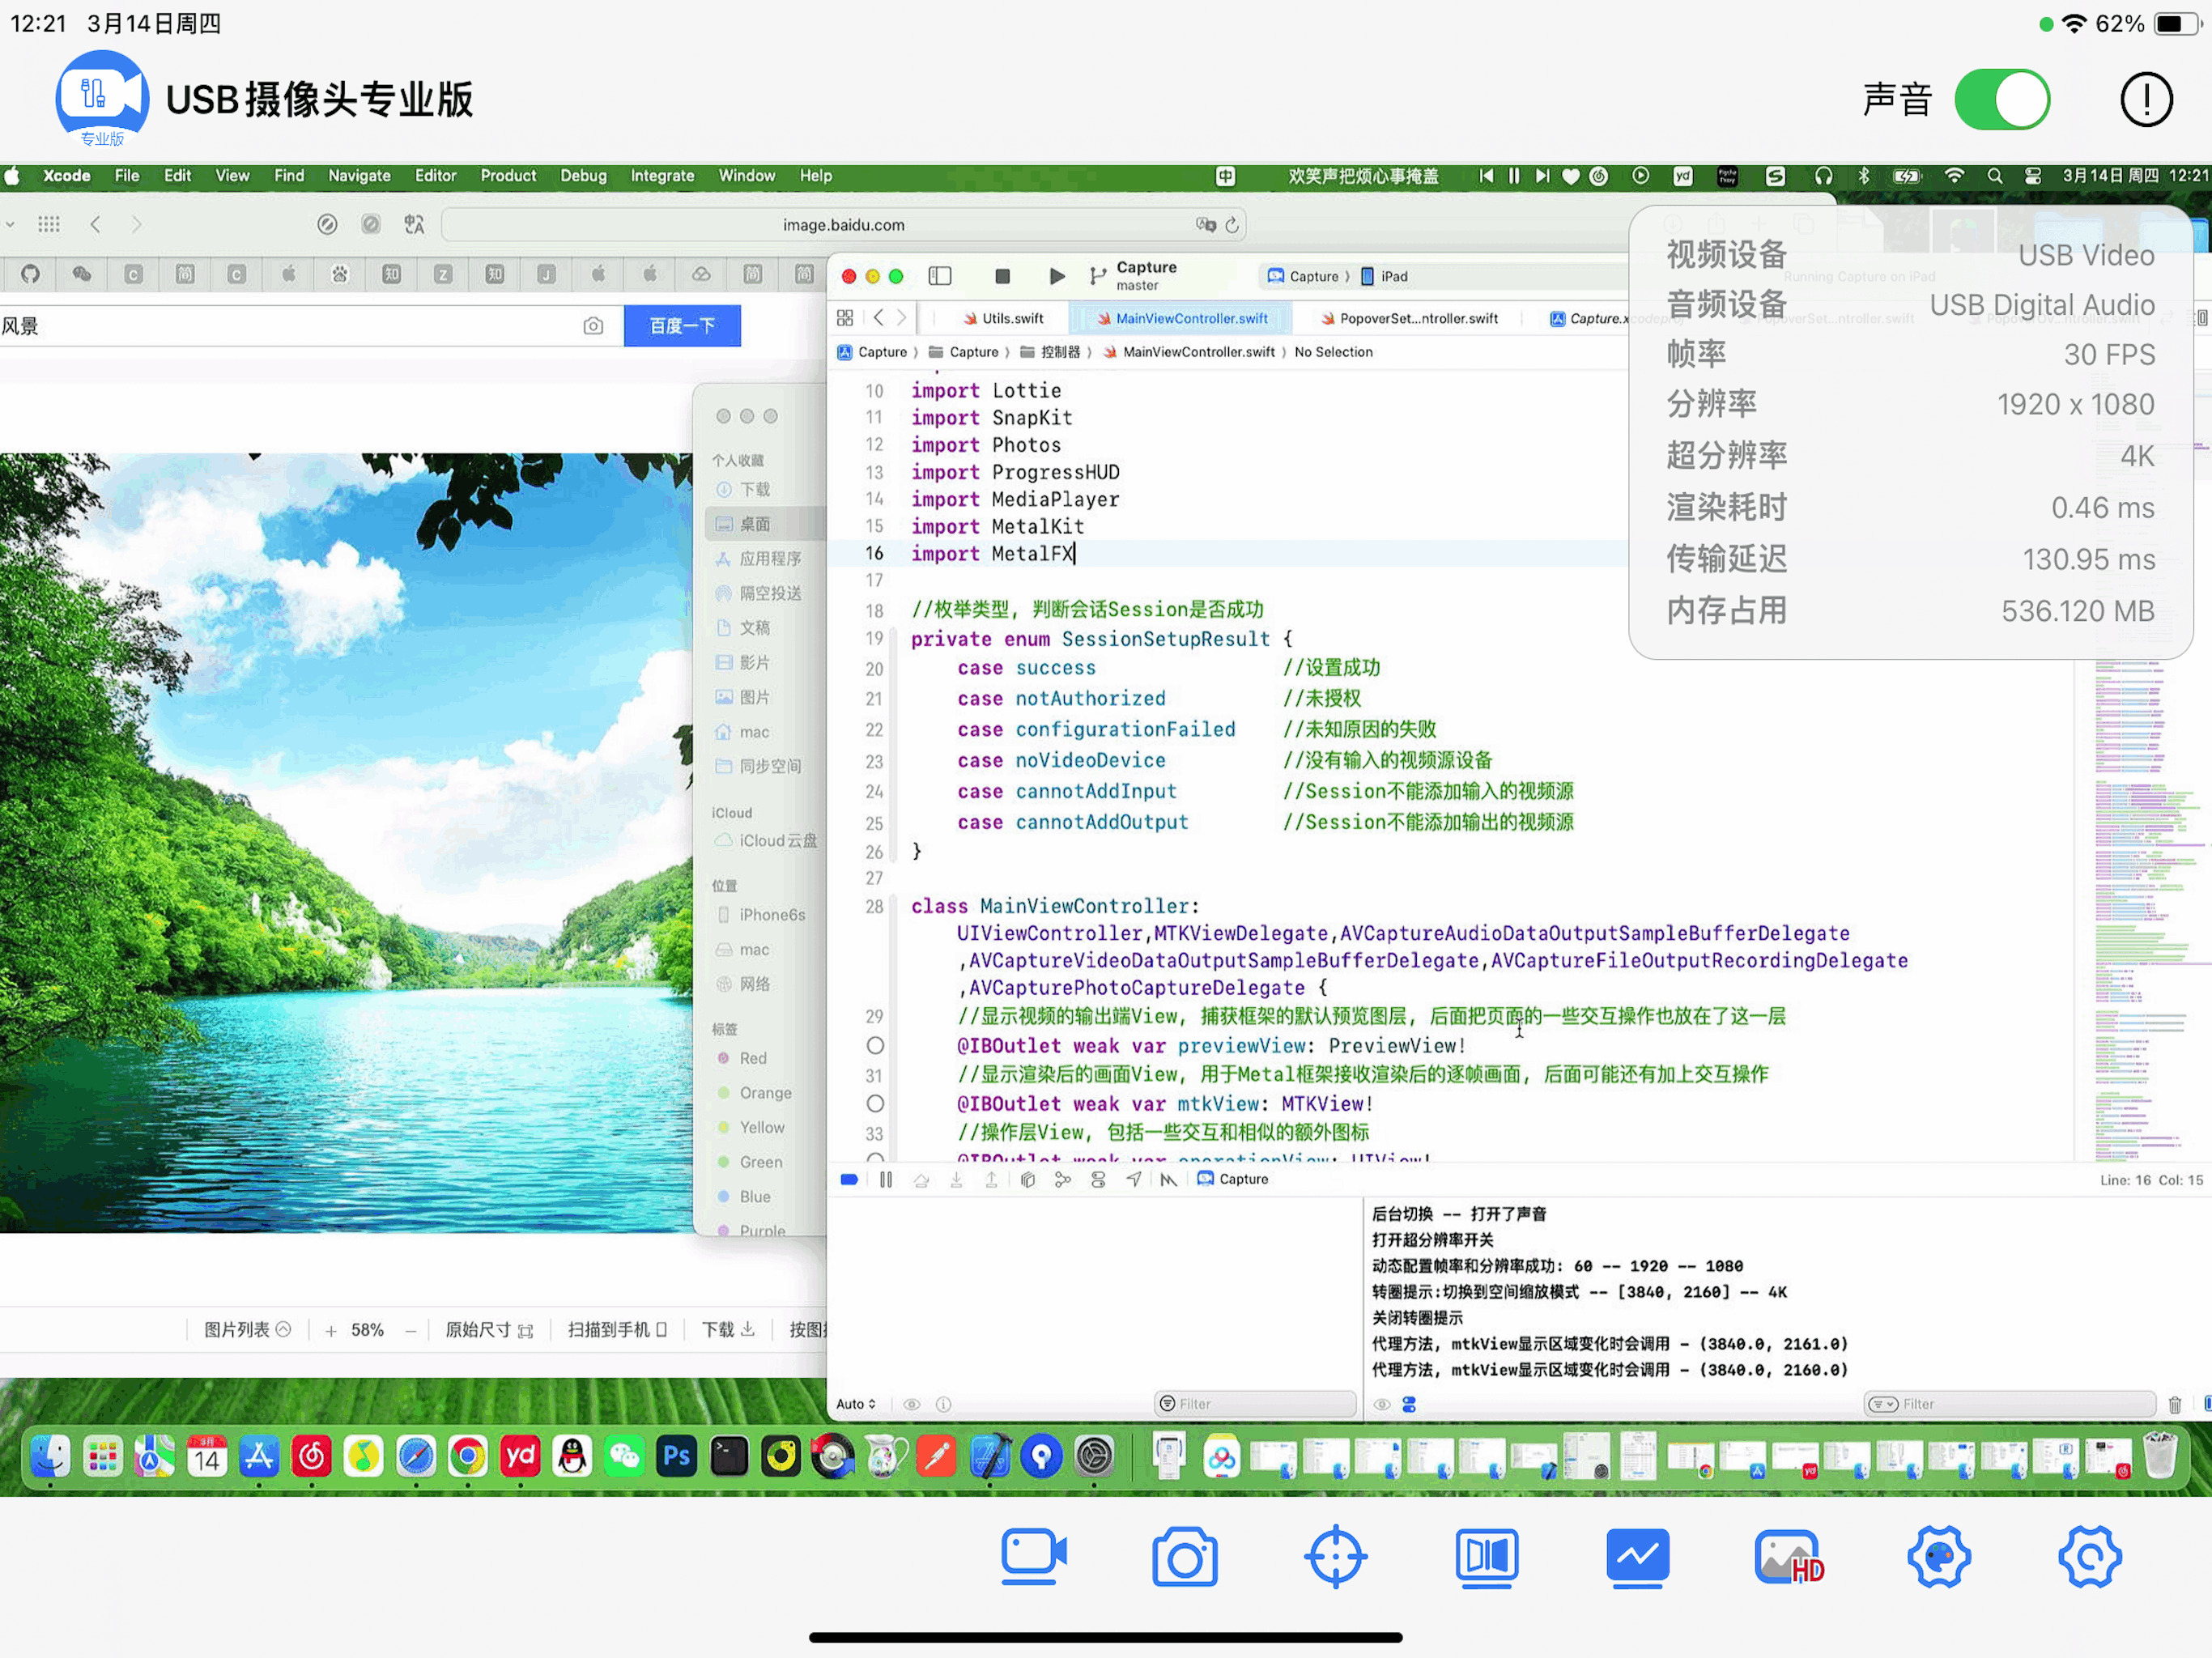
Task: Open the info exclamation icon
Action: point(2146,99)
